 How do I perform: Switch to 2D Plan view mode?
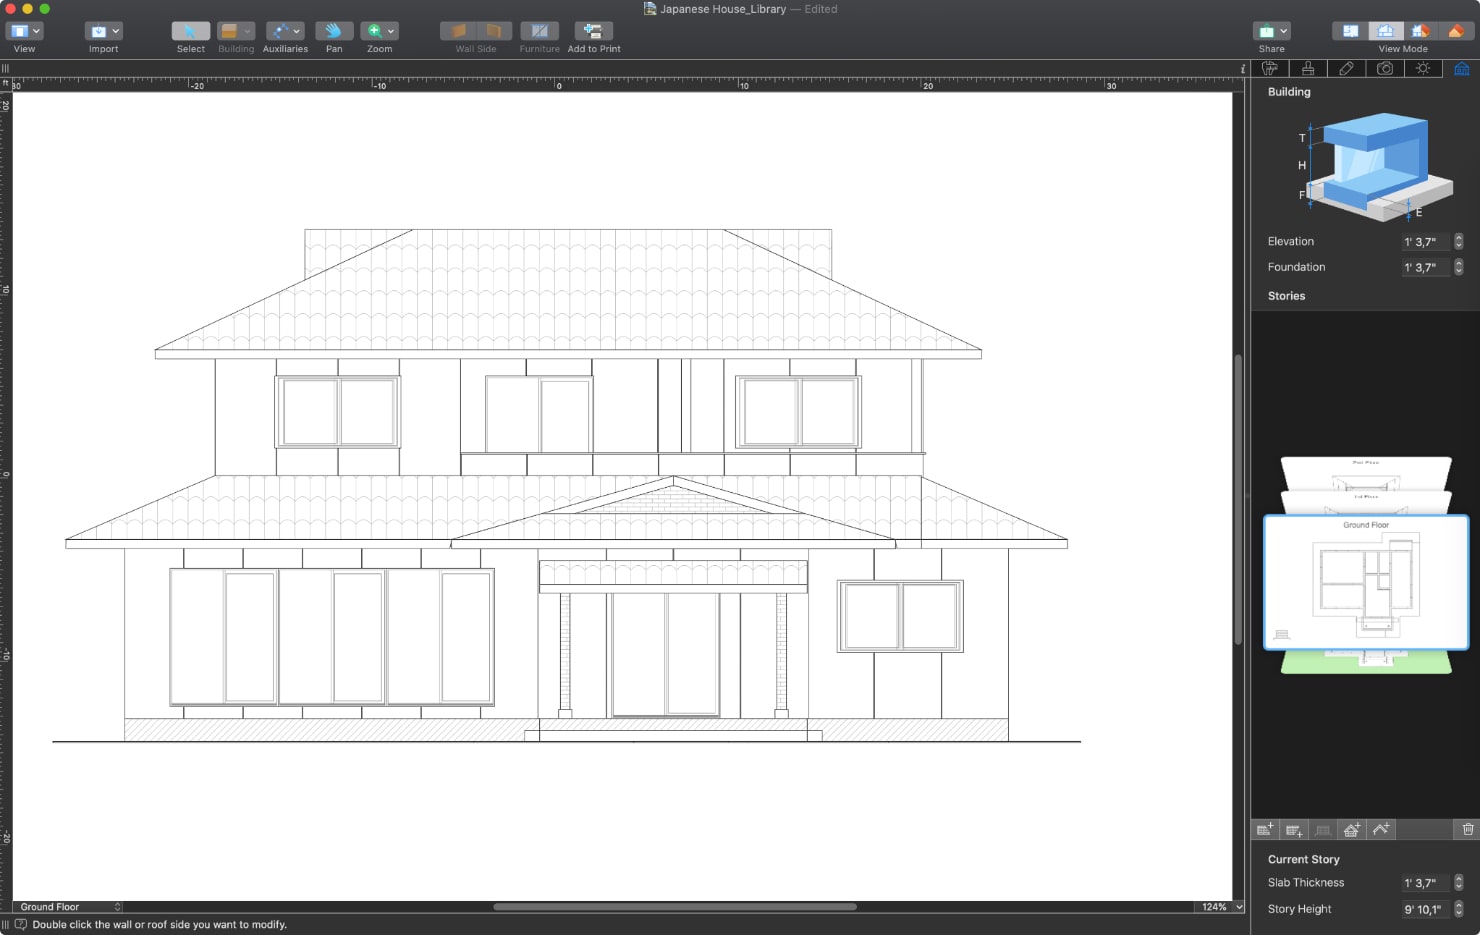tap(1350, 31)
